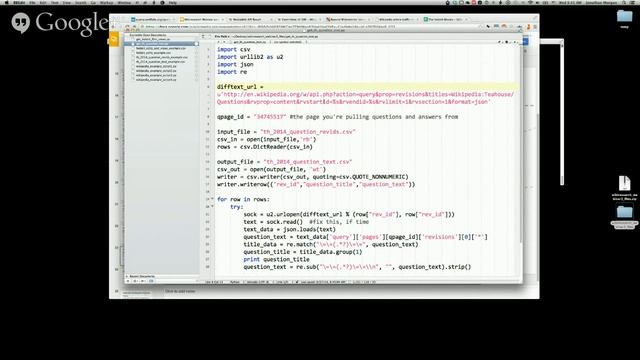Click the Wi-Fi status icon in menu bar
Screen dimensions: 640x360
[x=531, y=2]
